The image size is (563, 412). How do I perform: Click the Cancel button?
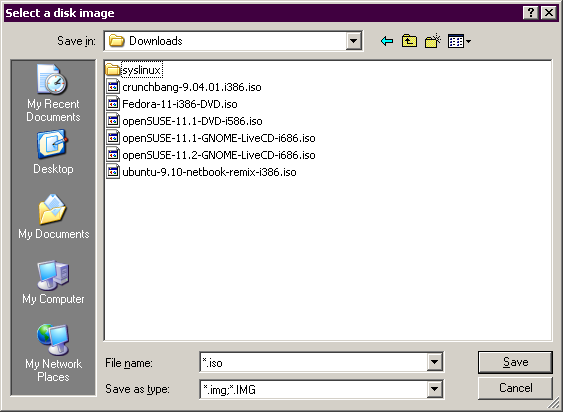click(515, 388)
